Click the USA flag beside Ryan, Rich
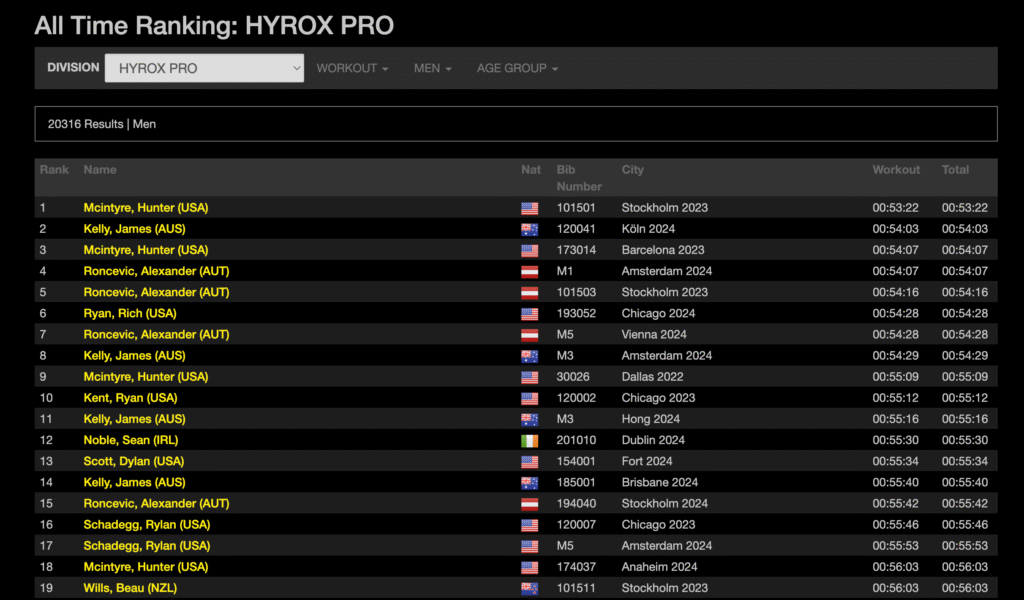Screen dimensions: 1024x600 530,314
